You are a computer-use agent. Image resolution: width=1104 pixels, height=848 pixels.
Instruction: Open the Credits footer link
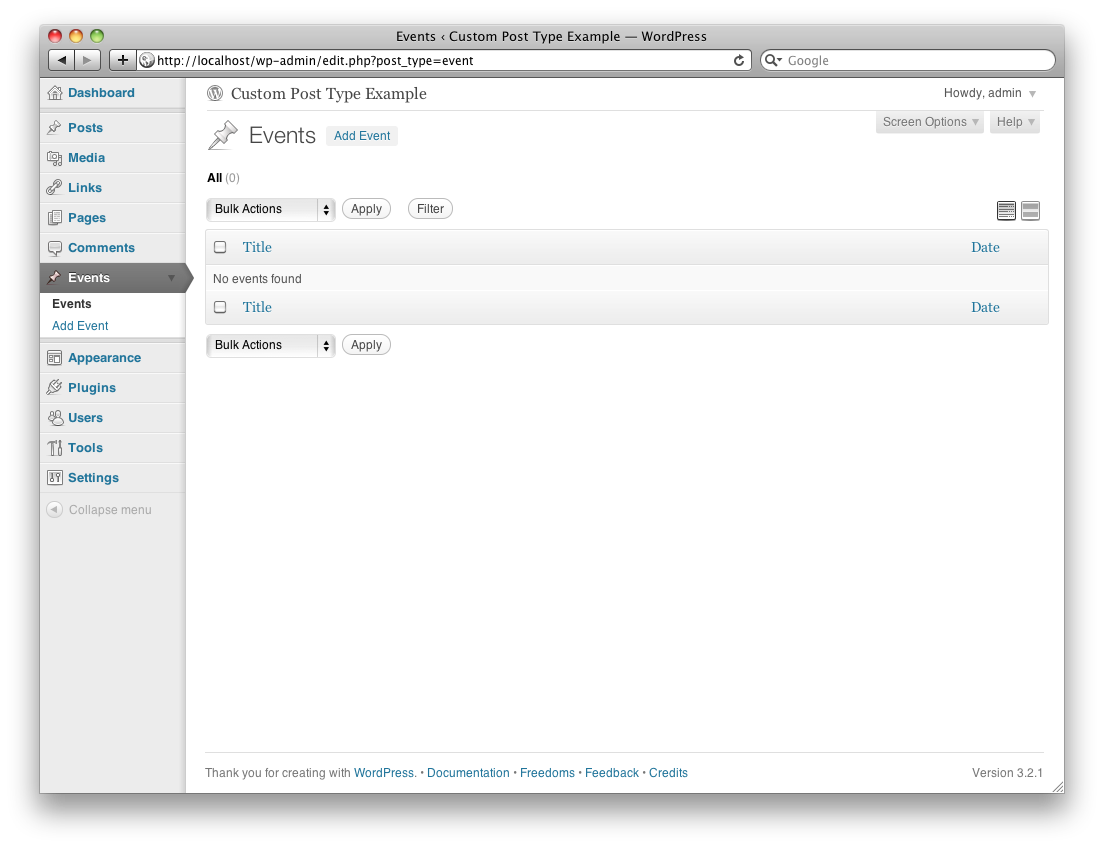668,773
